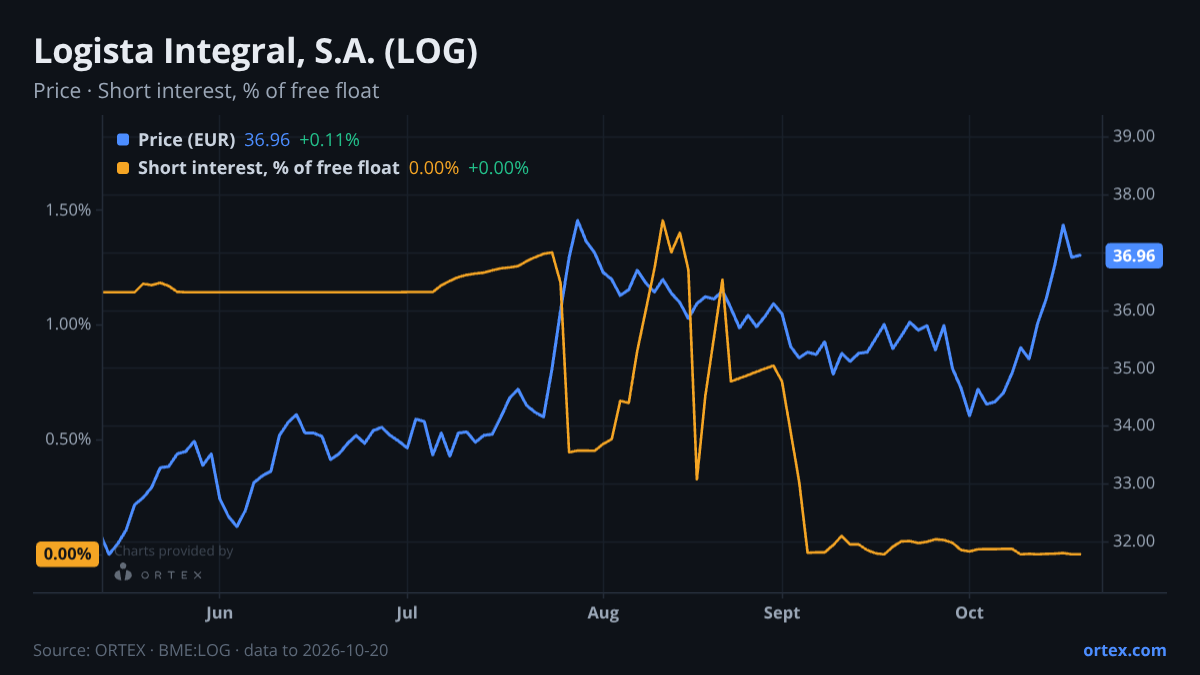Click the 36.00 right axis label
Screen dimensions: 1200x675
tap(1134, 310)
